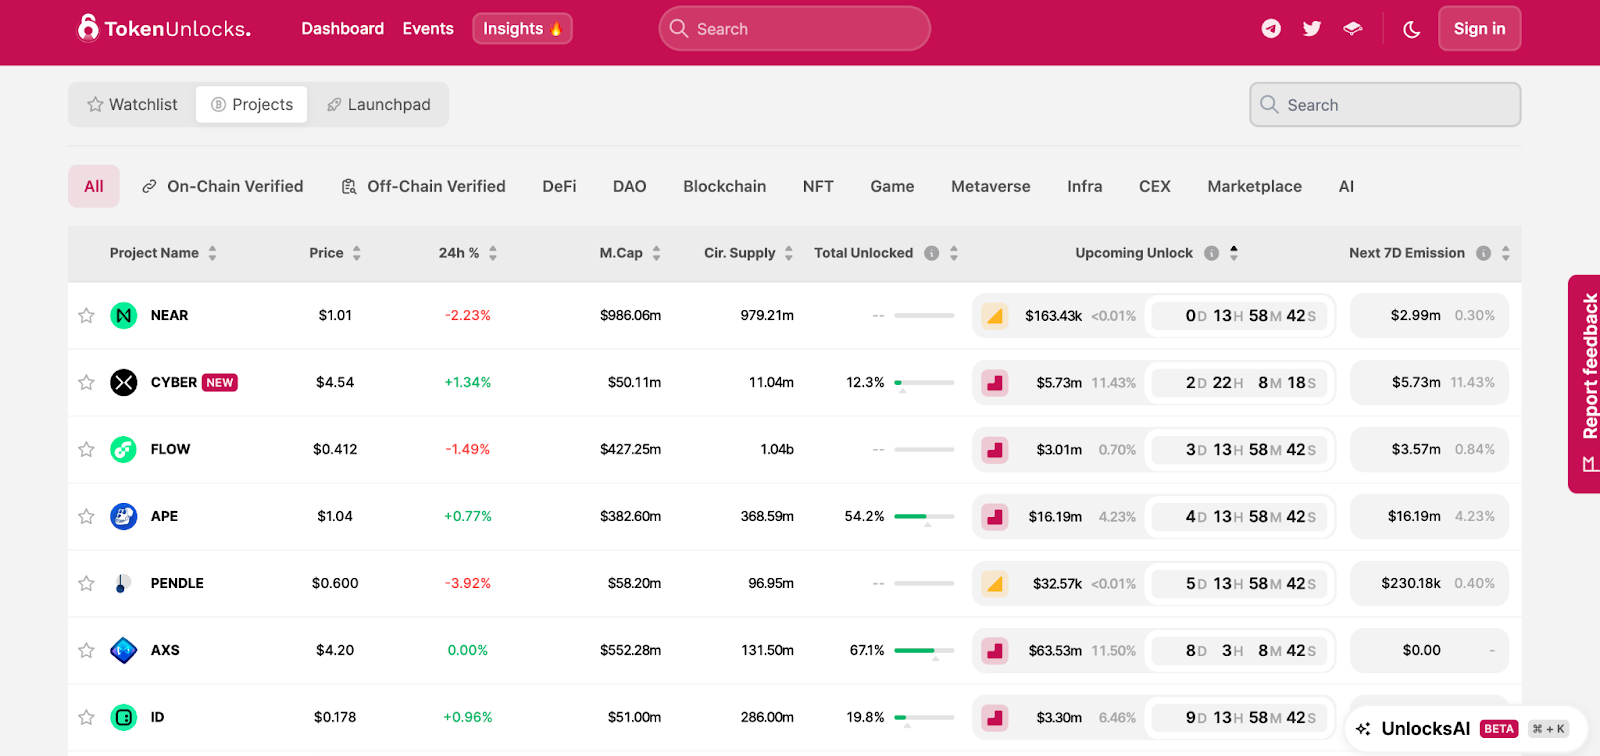Select the Projects tab
The width and height of the screenshot is (1600, 756).
point(252,105)
